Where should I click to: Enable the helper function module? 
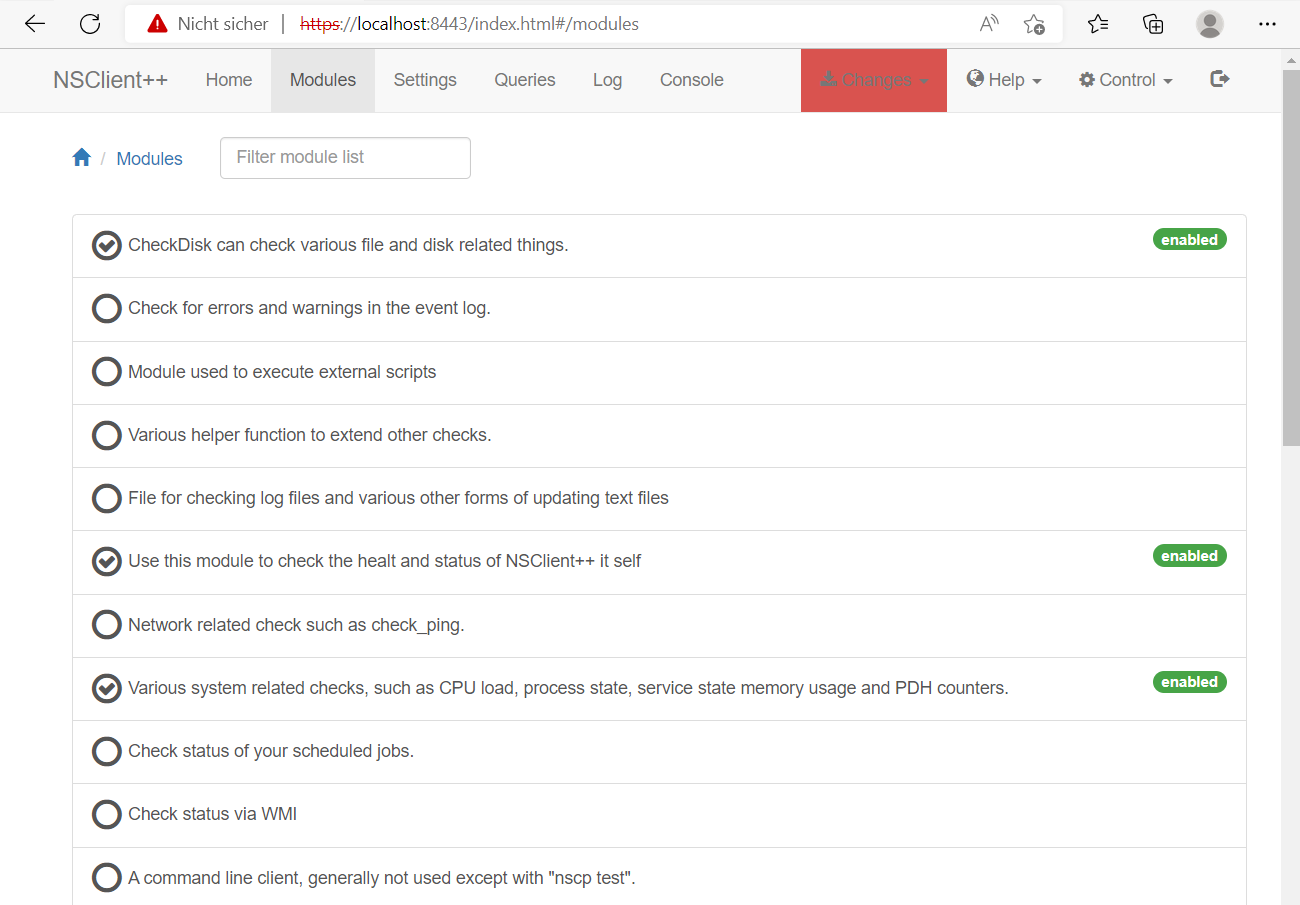point(107,435)
